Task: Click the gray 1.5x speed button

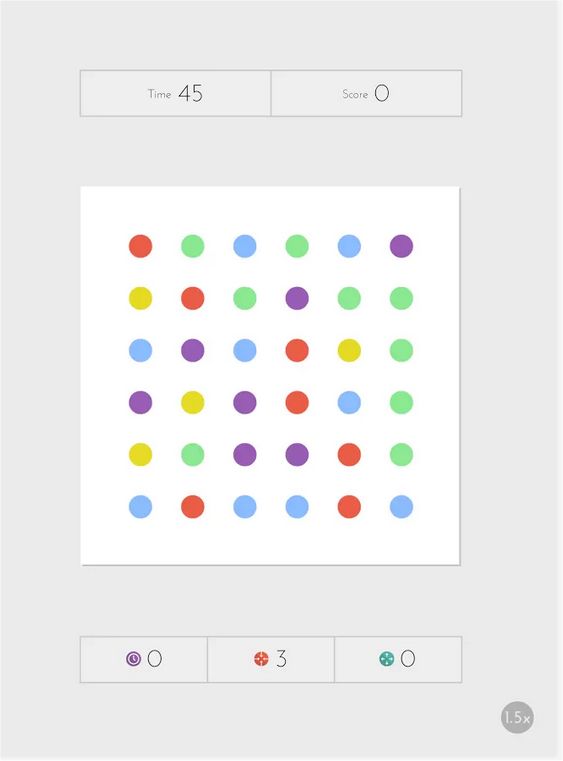Action: (x=517, y=717)
